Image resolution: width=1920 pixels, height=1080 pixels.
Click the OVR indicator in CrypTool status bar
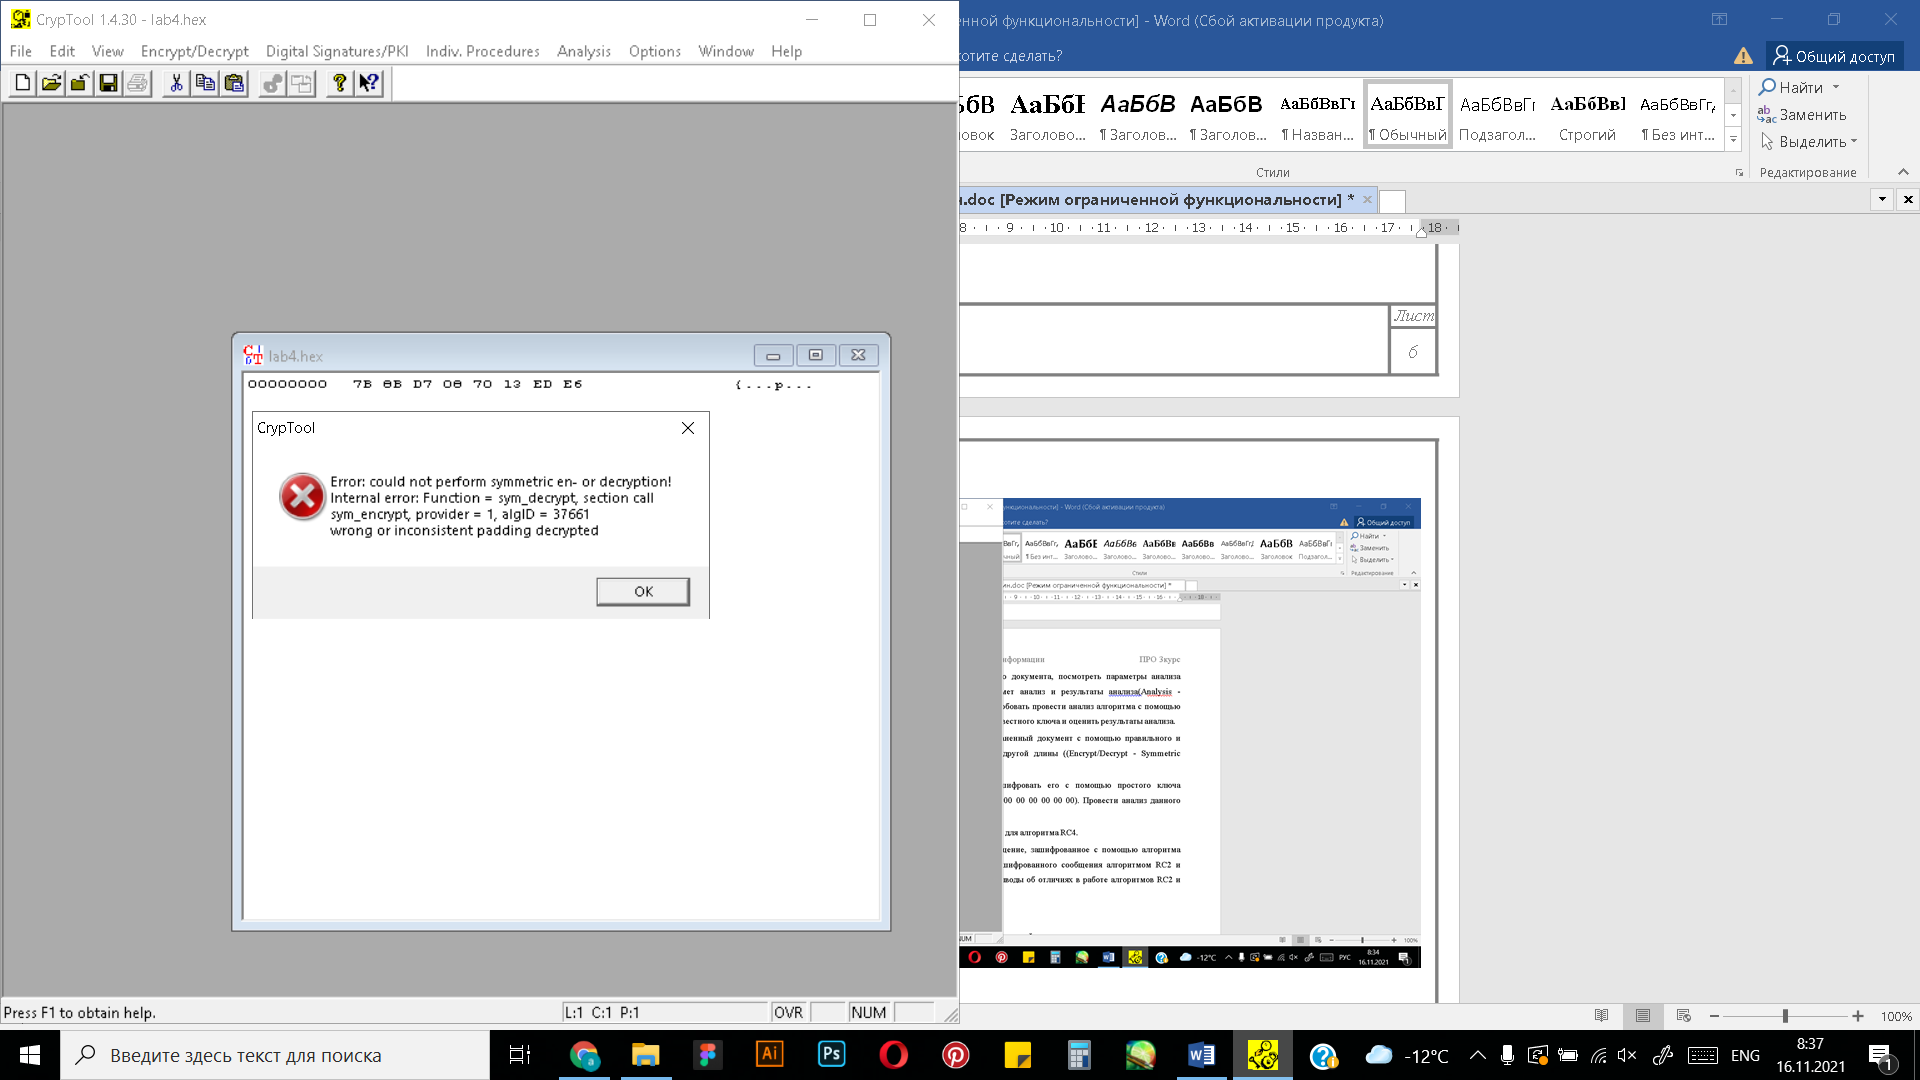tap(788, 1012)
